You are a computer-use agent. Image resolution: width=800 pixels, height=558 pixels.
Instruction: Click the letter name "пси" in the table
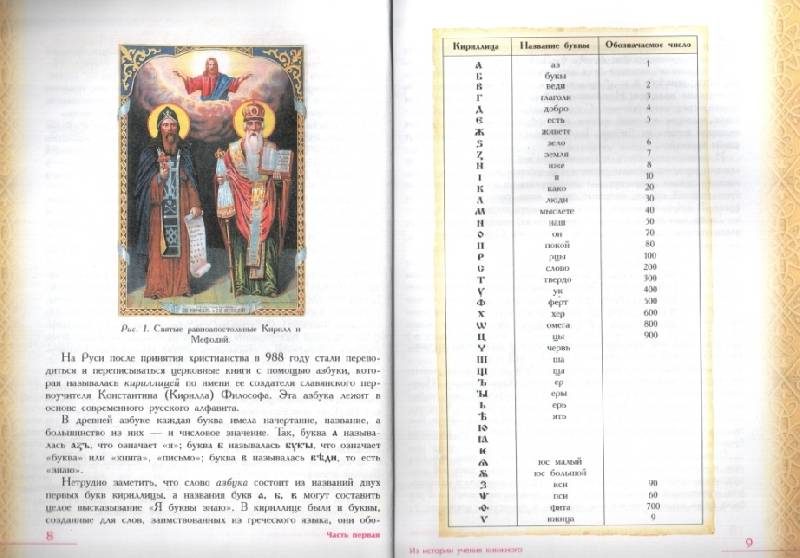(560, 496)
